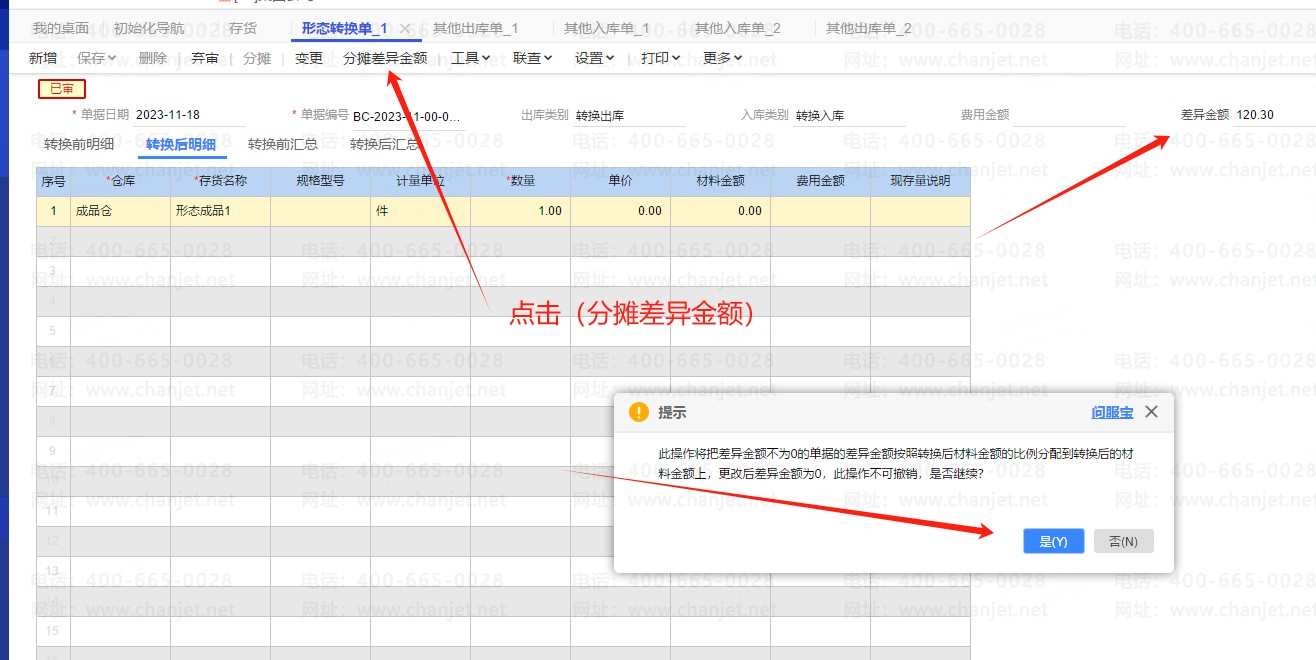Click the 新增 toolbar button
This screenshot has height=660, width=1316.
point(43,58)
